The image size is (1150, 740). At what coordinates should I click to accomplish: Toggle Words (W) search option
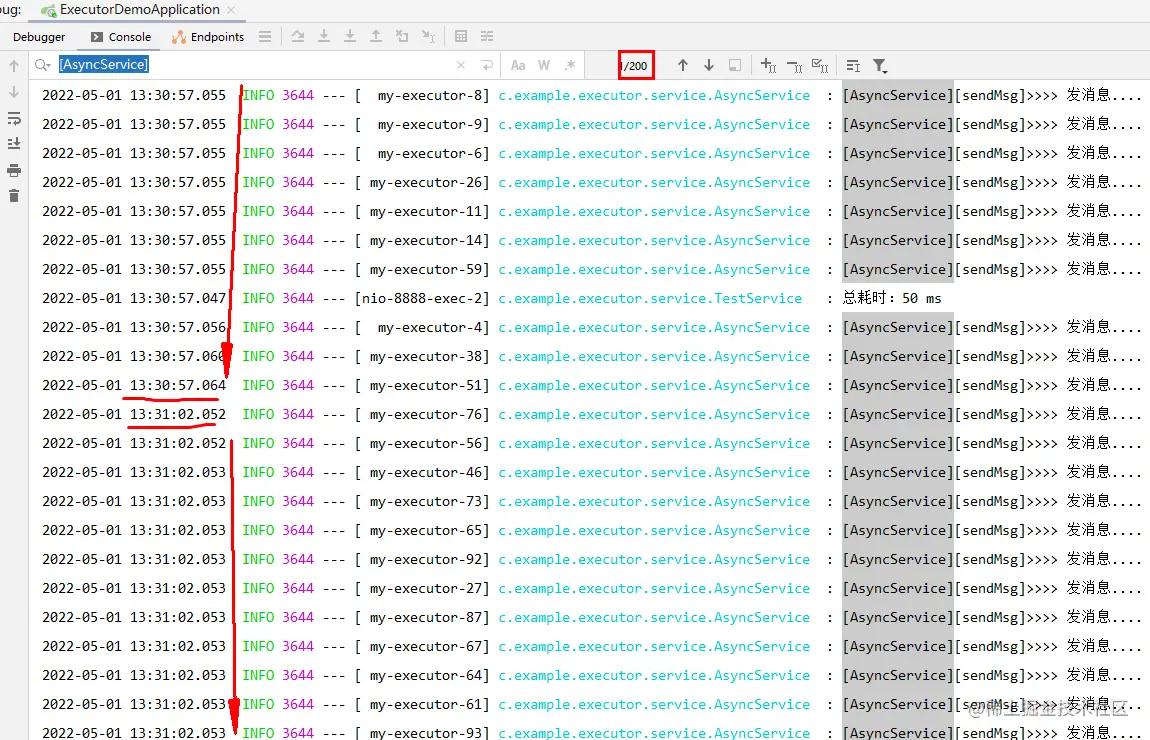[x=543, y=65]
